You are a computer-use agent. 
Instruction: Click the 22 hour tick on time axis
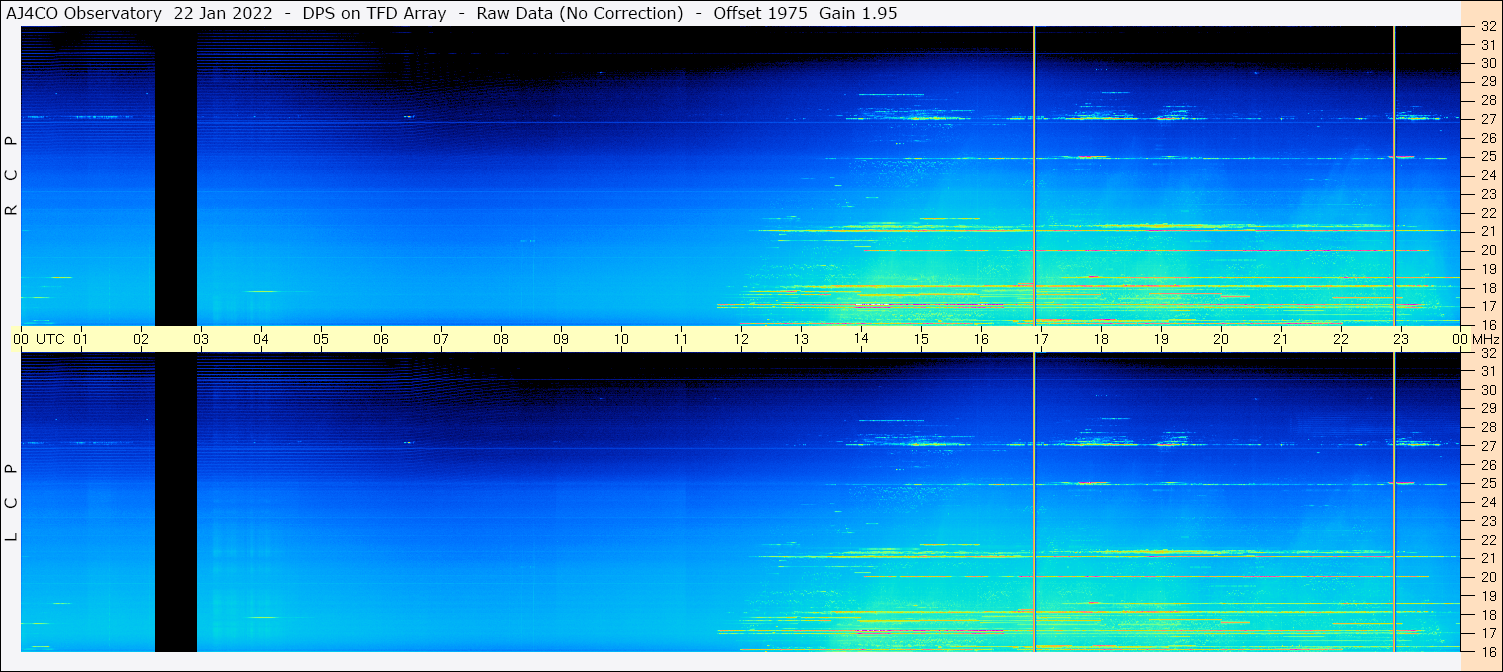click(x=1341, y=339)
